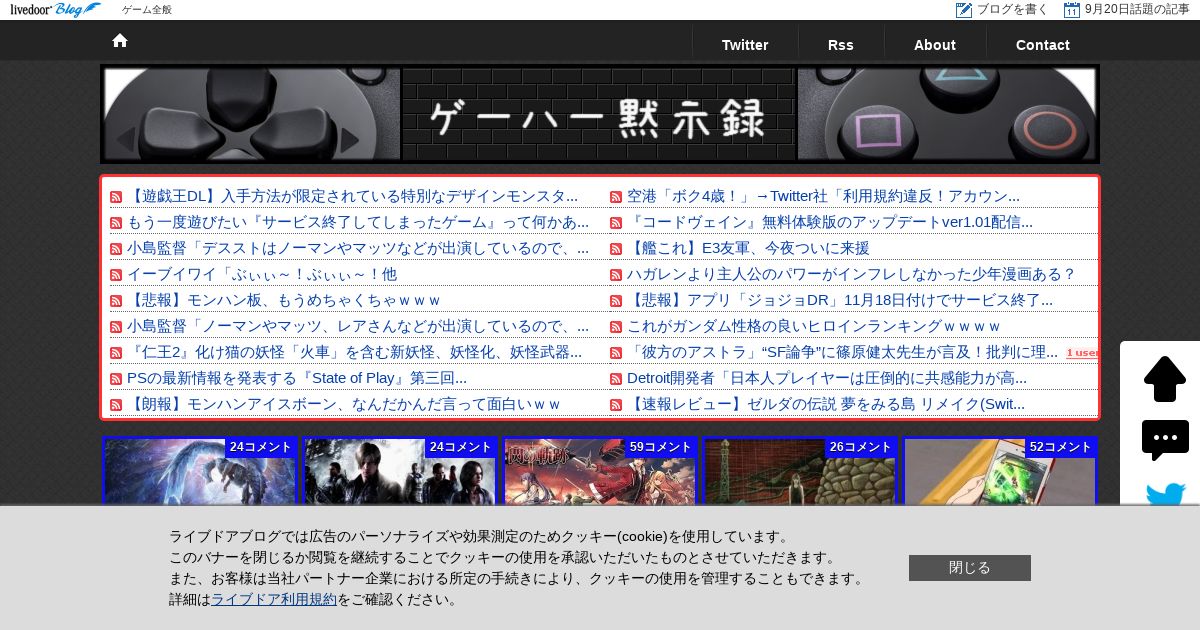Open comments via speech bubble icon
Viewport: 1200px width, 630px height.
1165,440
